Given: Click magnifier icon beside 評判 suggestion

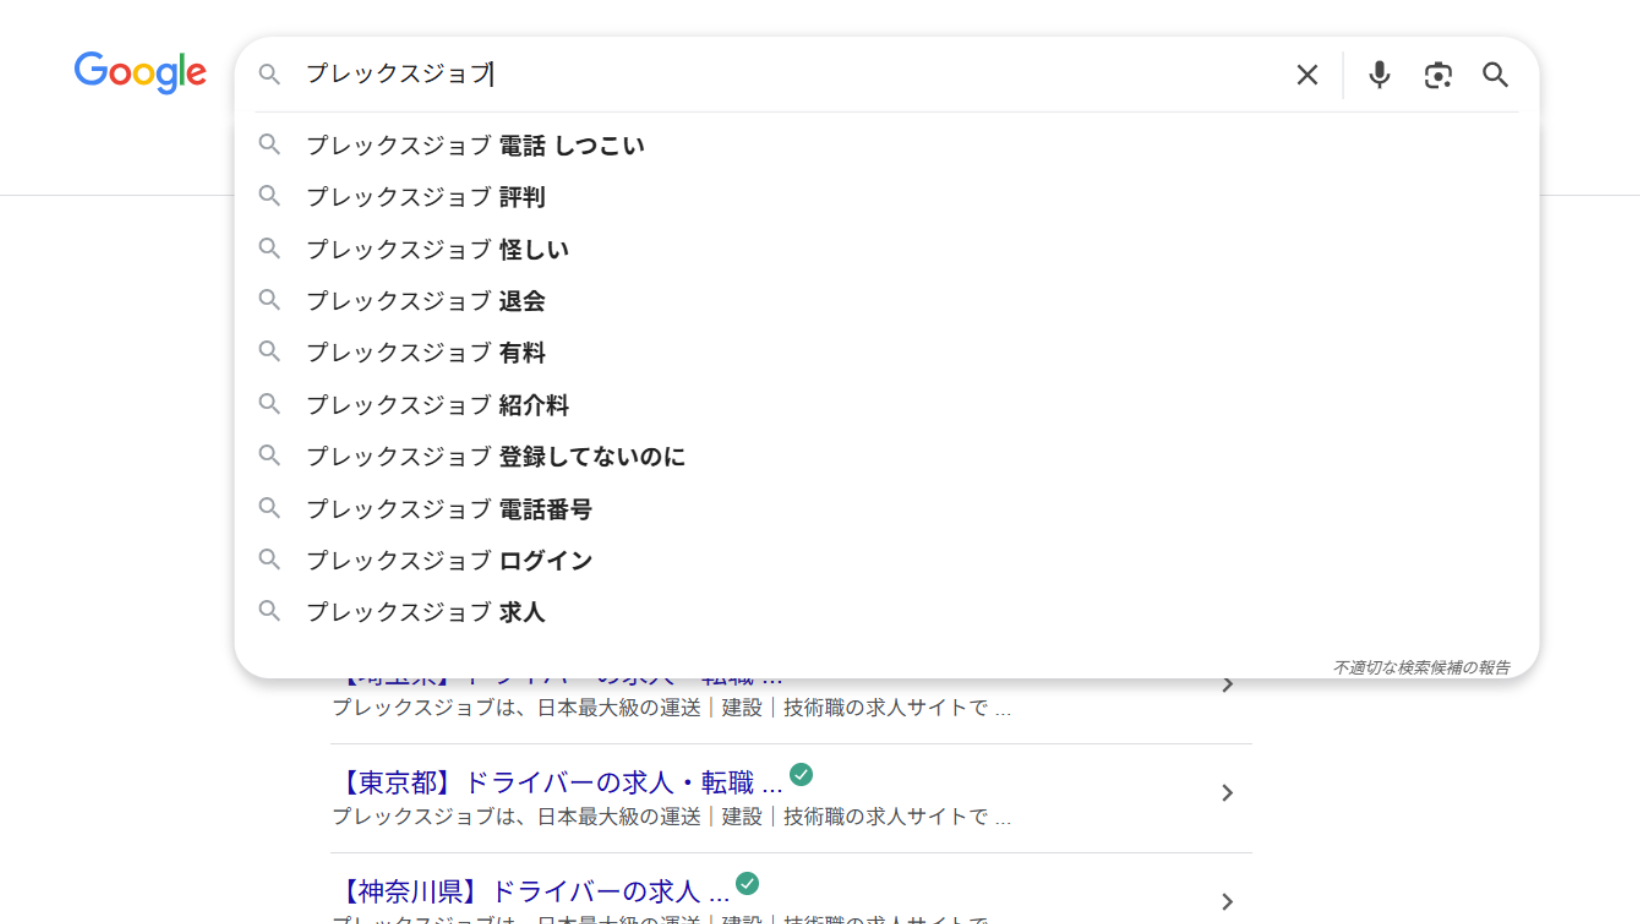Looking at the screenshot, I should pyautogui.click(x=269, y=196).
